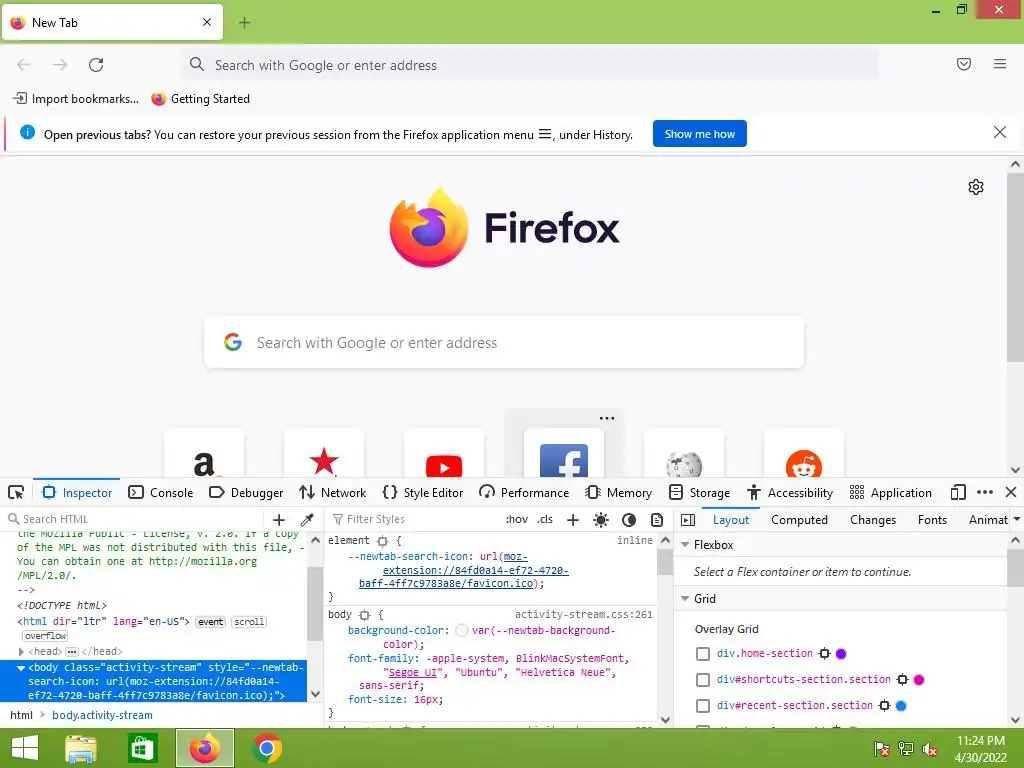Image resolution: width=1024 pixels, height=768 pixels.
Task: Open the Save to Pocket icon
Action: tap(964, 64)
